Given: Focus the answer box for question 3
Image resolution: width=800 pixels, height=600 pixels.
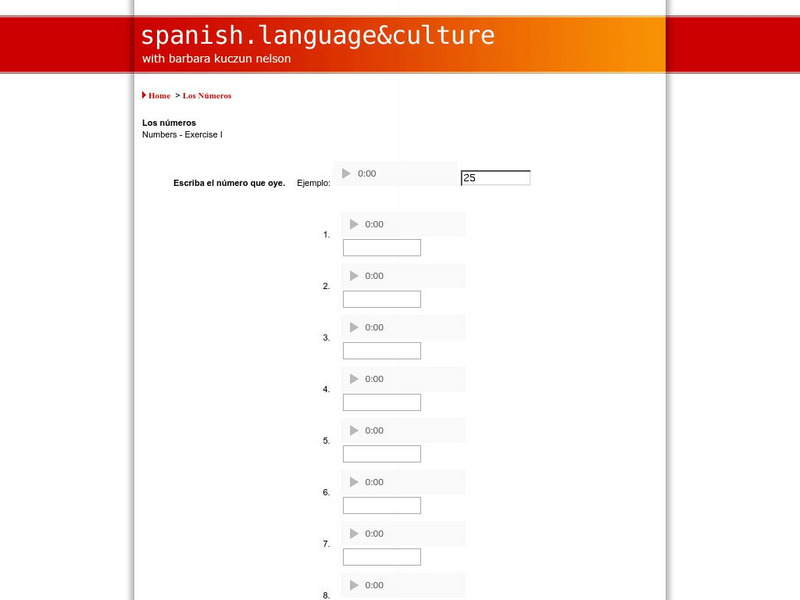Looking at the screenshot, I should (x=382, y=351).
